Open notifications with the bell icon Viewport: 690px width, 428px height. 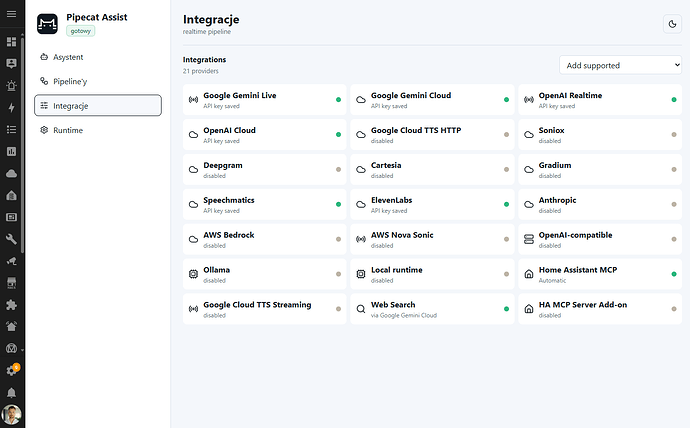point(11,393)
